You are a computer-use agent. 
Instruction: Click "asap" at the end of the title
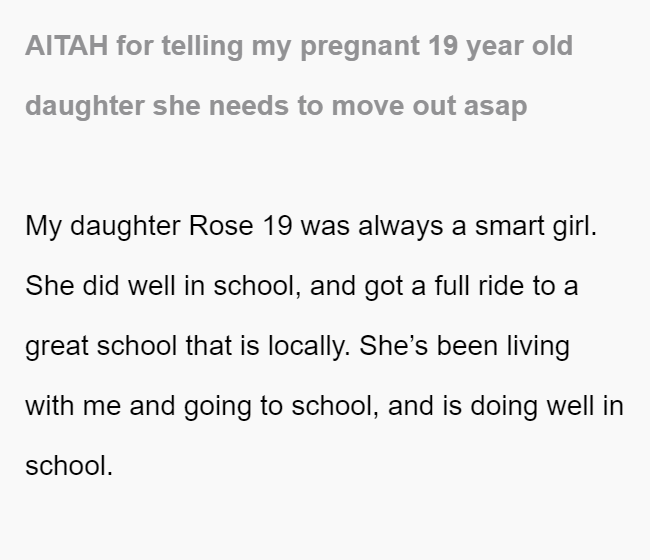[x=495, y=108]
